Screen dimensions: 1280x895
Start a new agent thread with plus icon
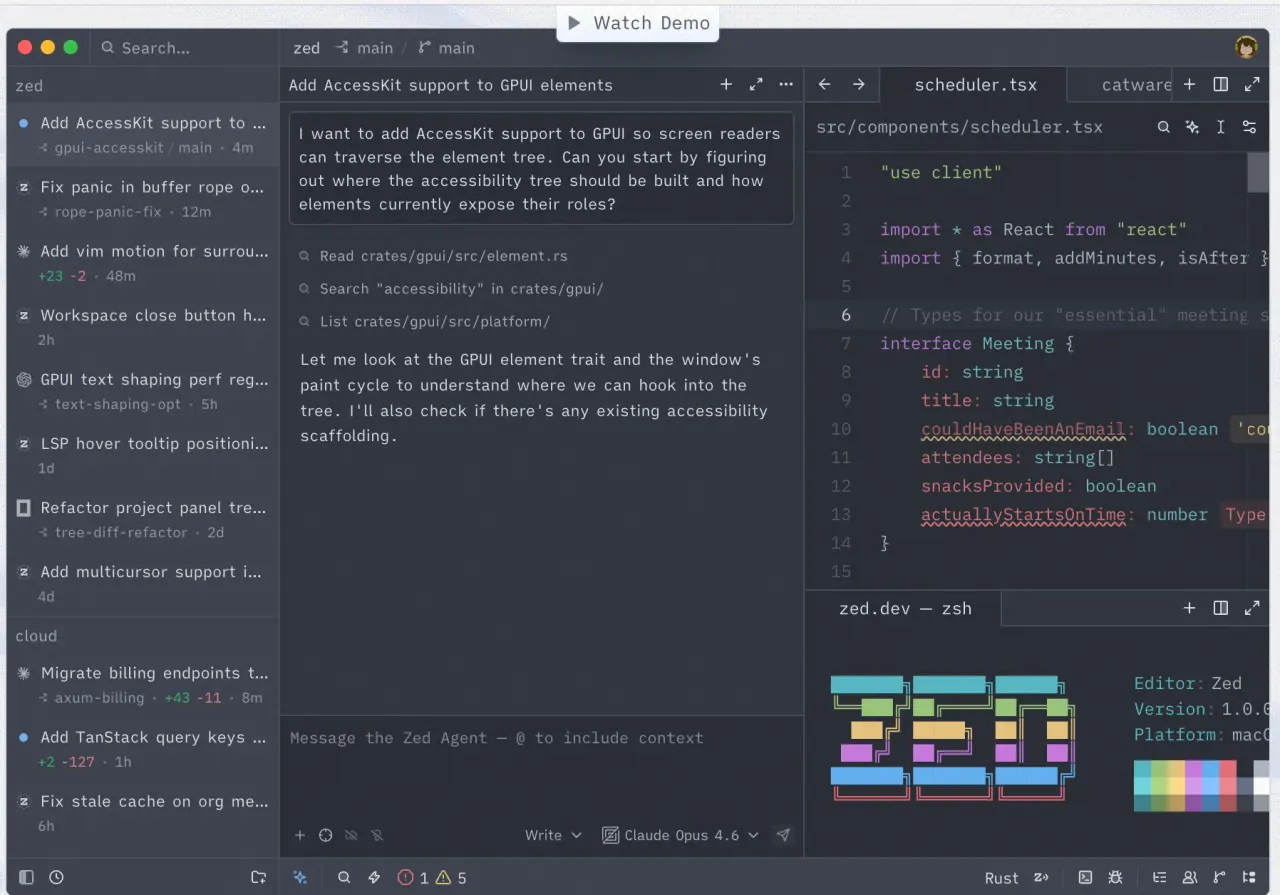726,85
